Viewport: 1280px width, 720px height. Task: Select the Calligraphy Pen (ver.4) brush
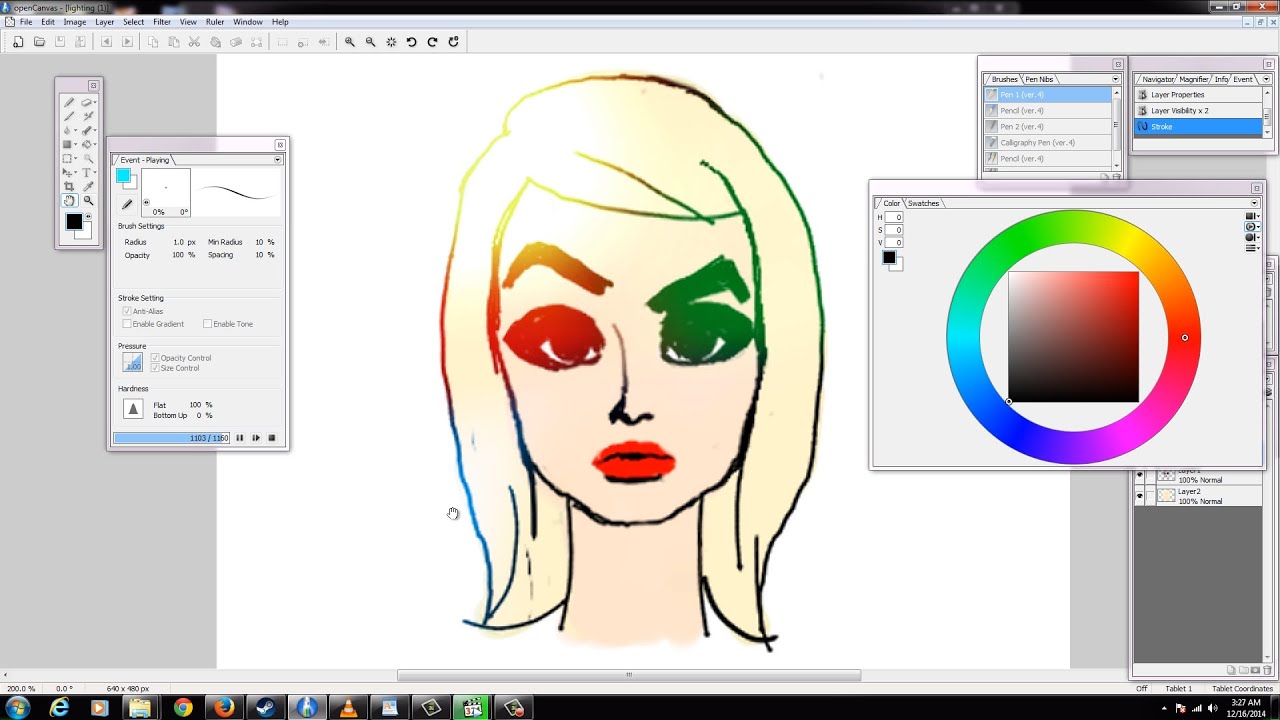1048,142
